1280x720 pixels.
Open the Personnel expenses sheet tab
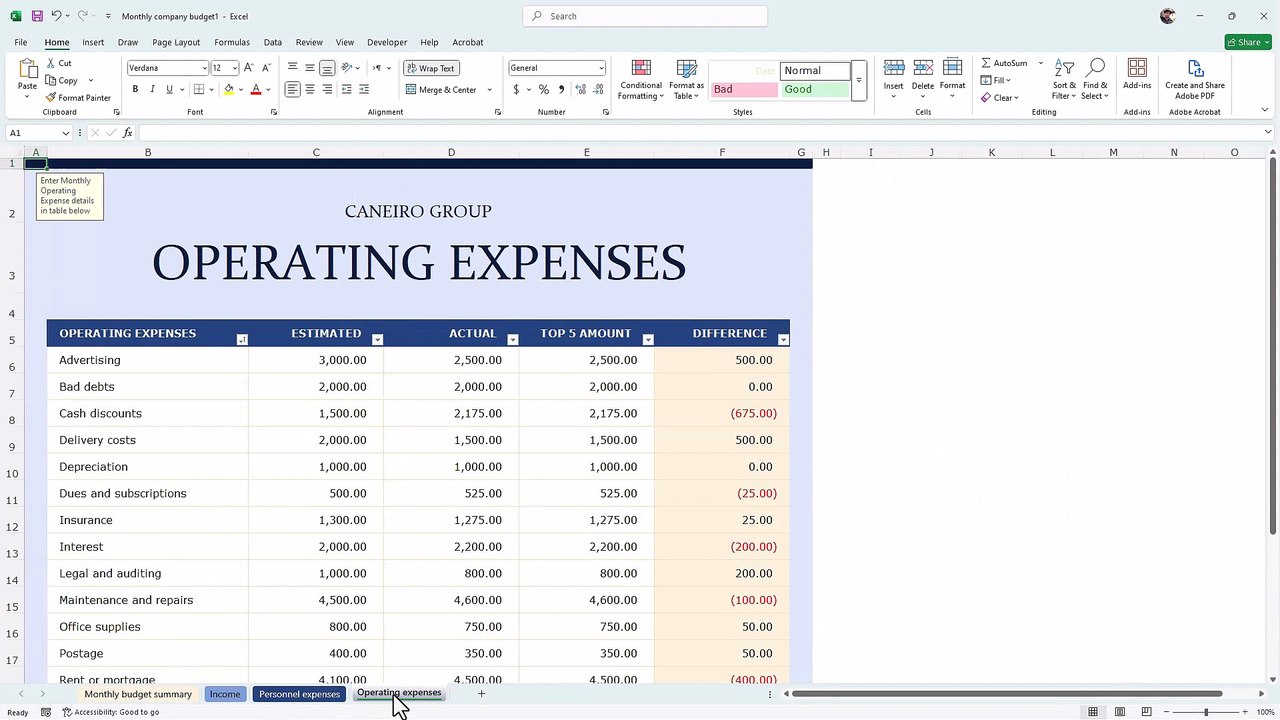300,694
